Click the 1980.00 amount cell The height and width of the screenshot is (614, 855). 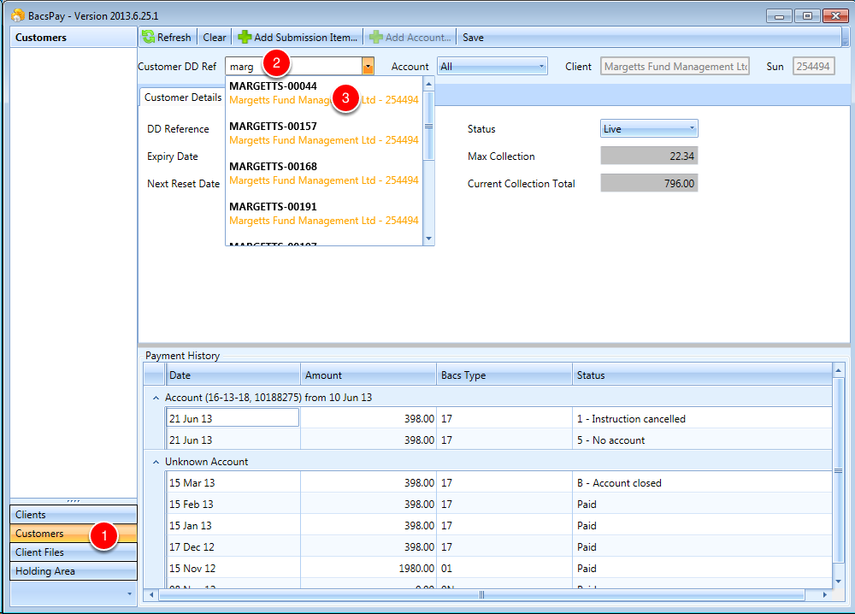click(x=368, y=568)
